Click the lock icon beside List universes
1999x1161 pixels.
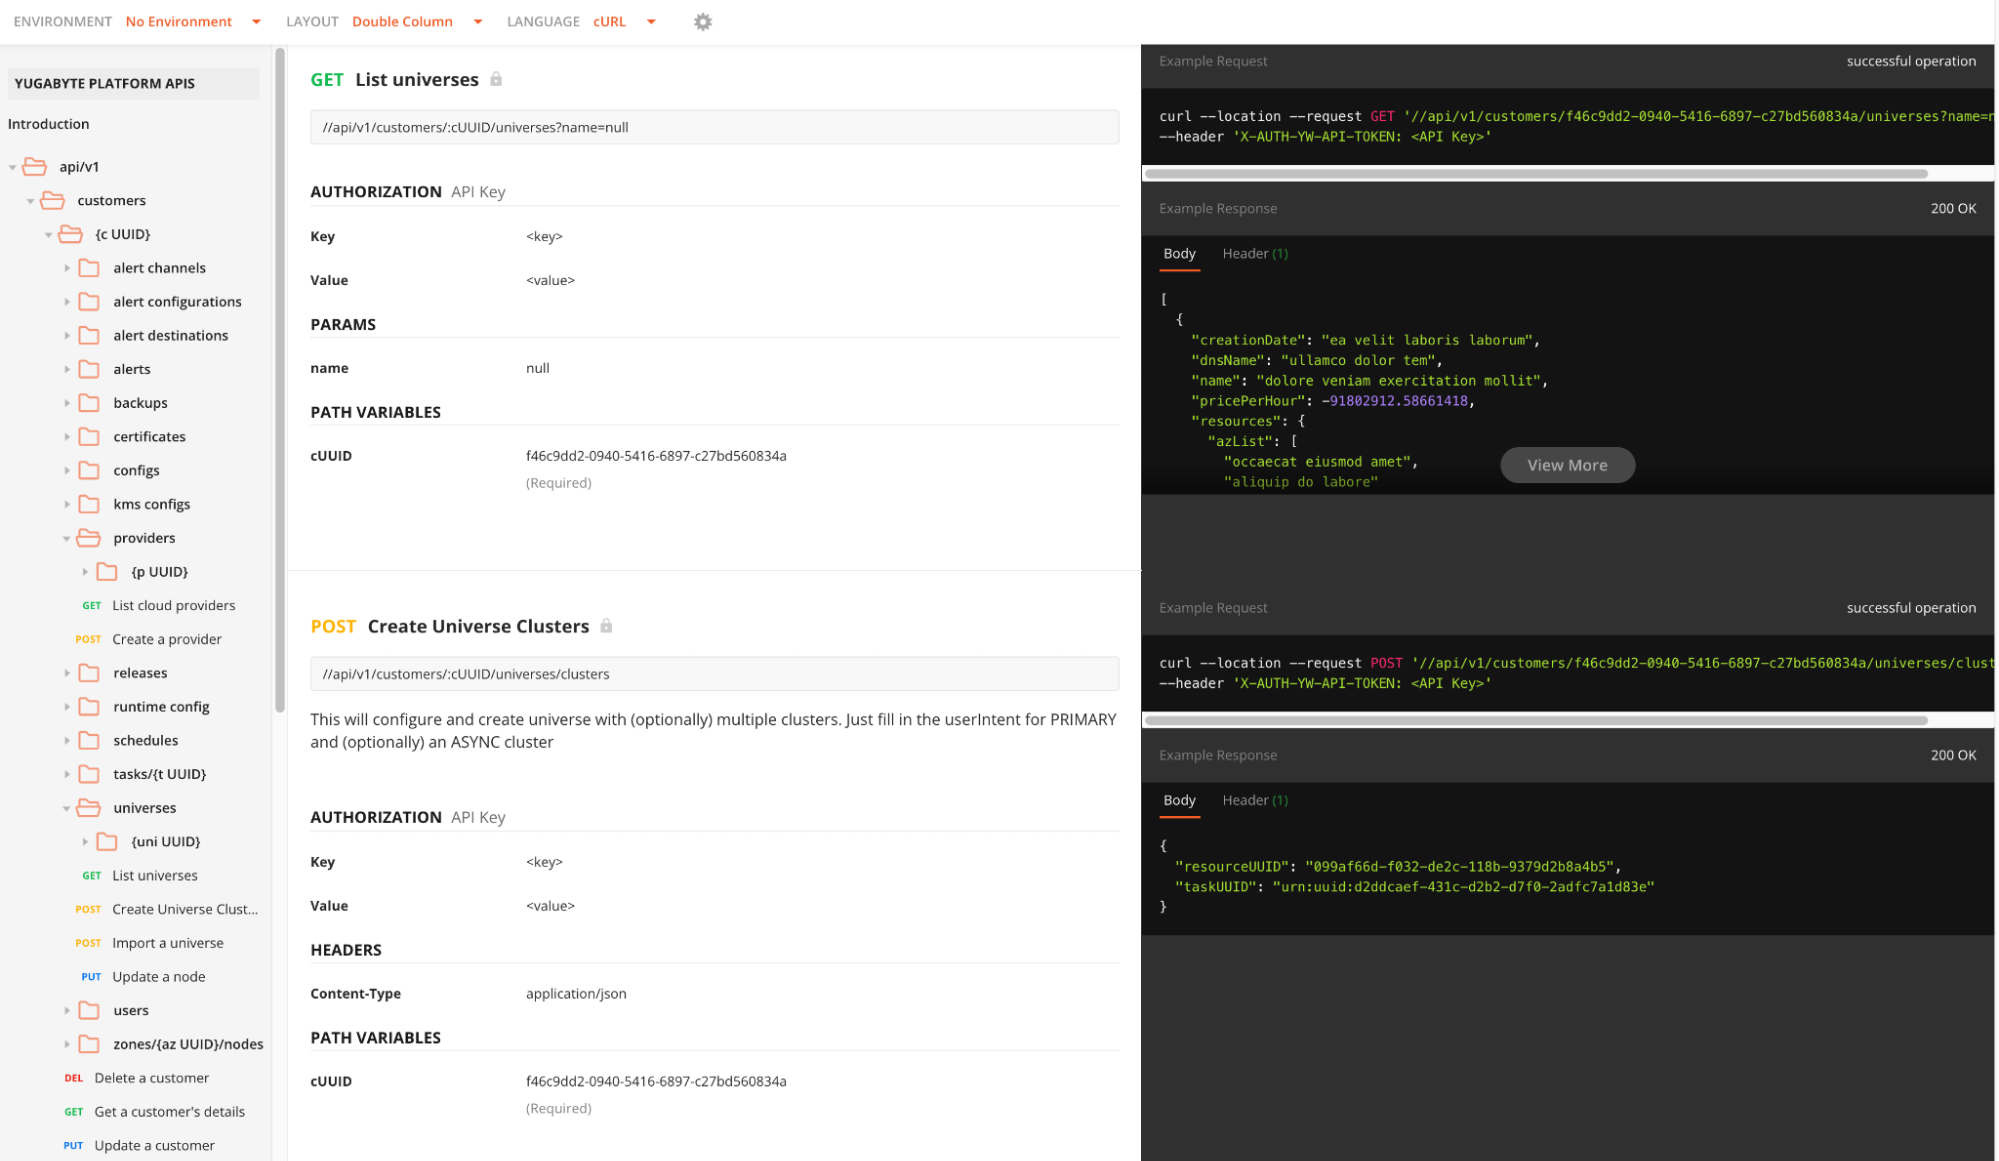[x=496, y=79]
